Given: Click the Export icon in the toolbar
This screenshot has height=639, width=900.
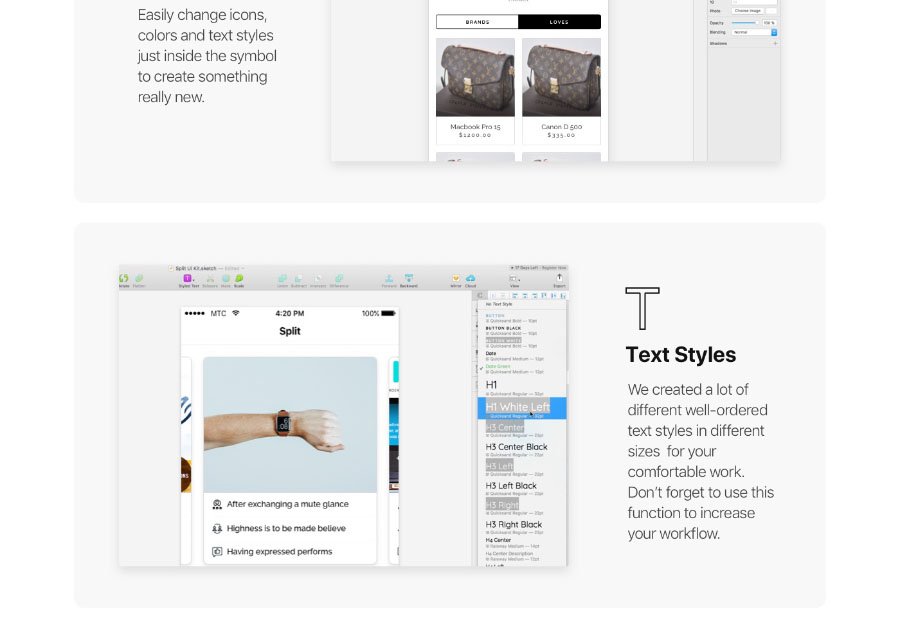Looking at the screenshot, I should pos(557,280).
